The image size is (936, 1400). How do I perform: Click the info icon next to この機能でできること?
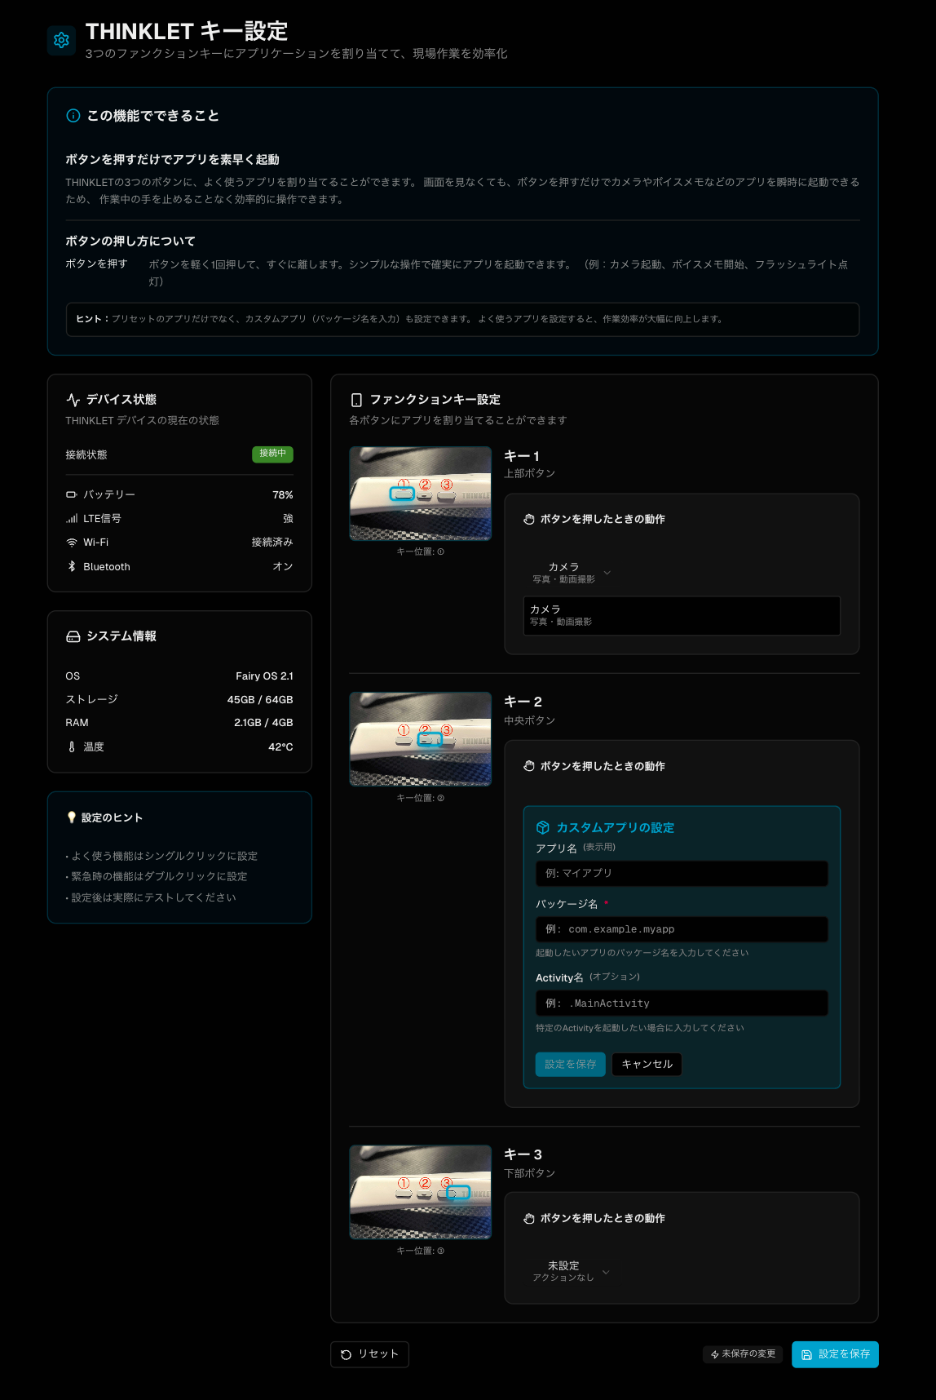73,116
